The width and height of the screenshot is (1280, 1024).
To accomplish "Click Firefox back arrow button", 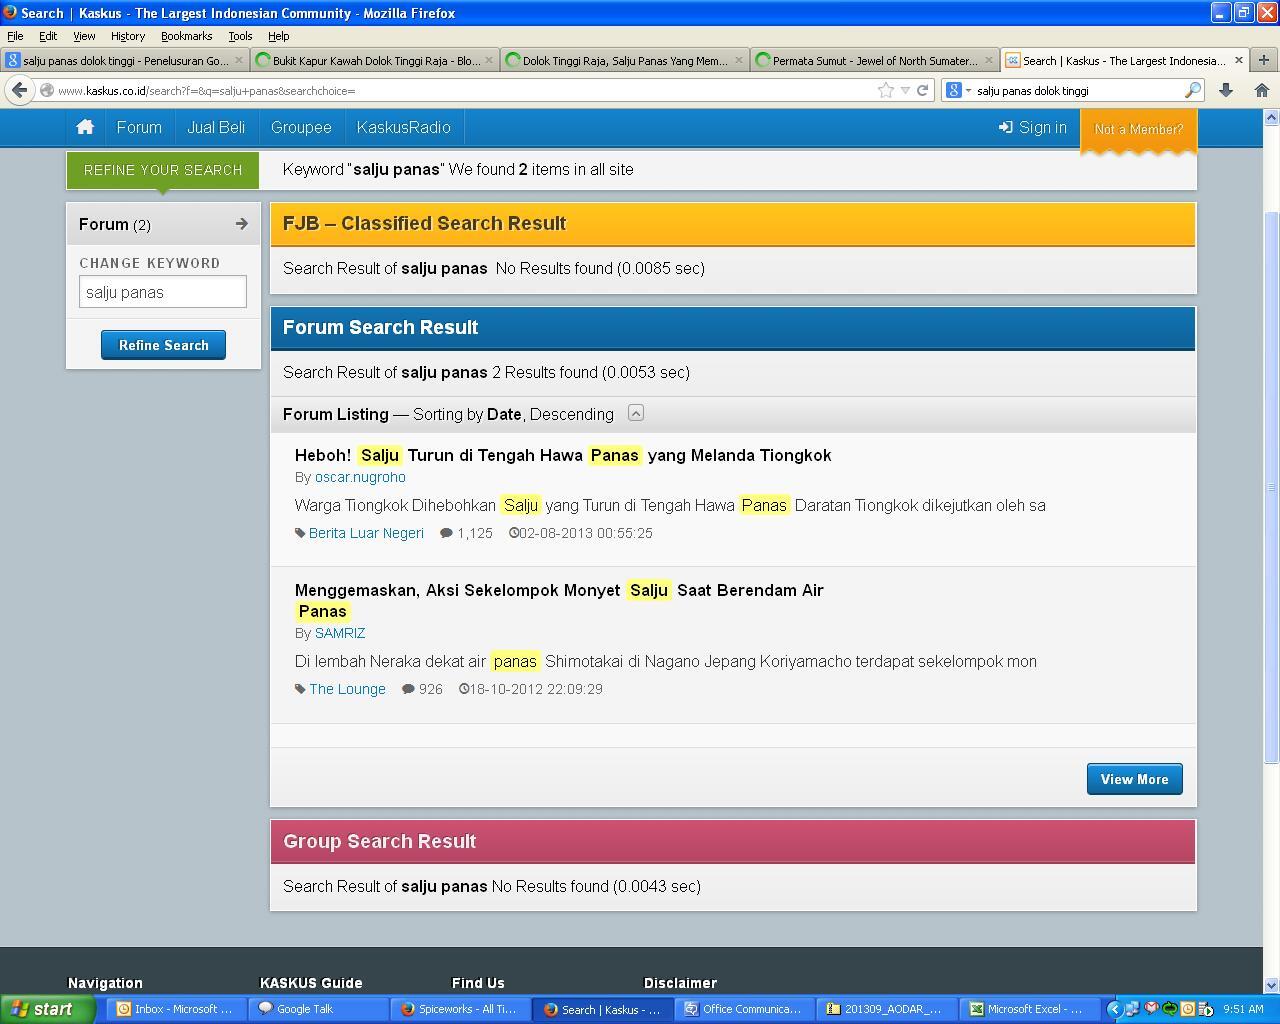I will click(x=20, y=90).
